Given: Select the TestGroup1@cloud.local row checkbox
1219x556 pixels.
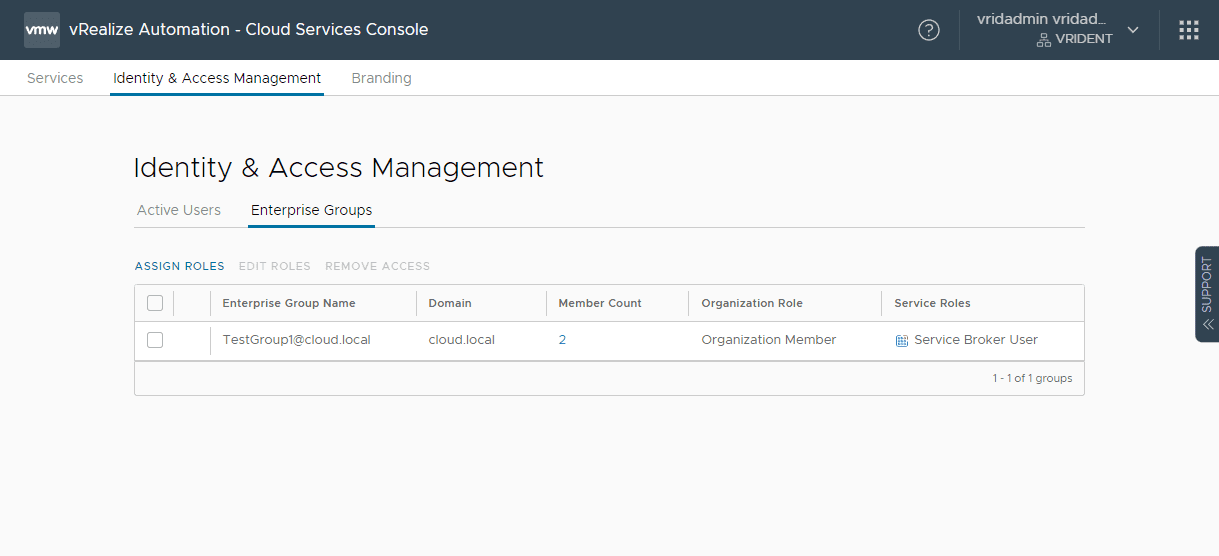Looking at the screenshot, I should tap(155, 340).
